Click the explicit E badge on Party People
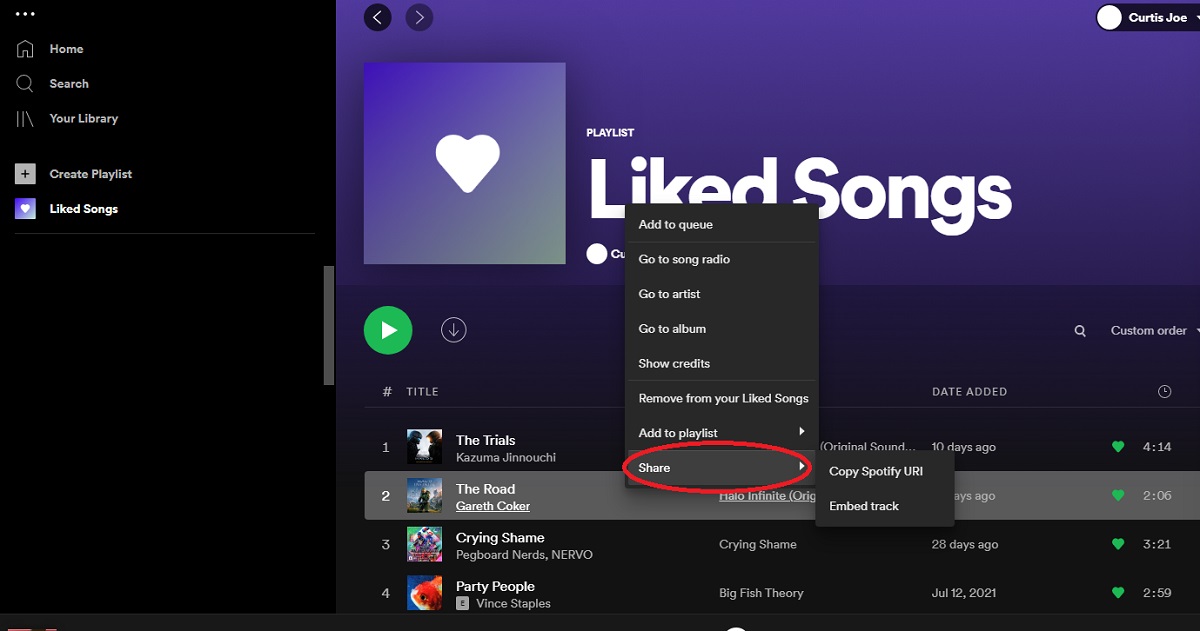The image size is (1200, 631). coord(462,604)
